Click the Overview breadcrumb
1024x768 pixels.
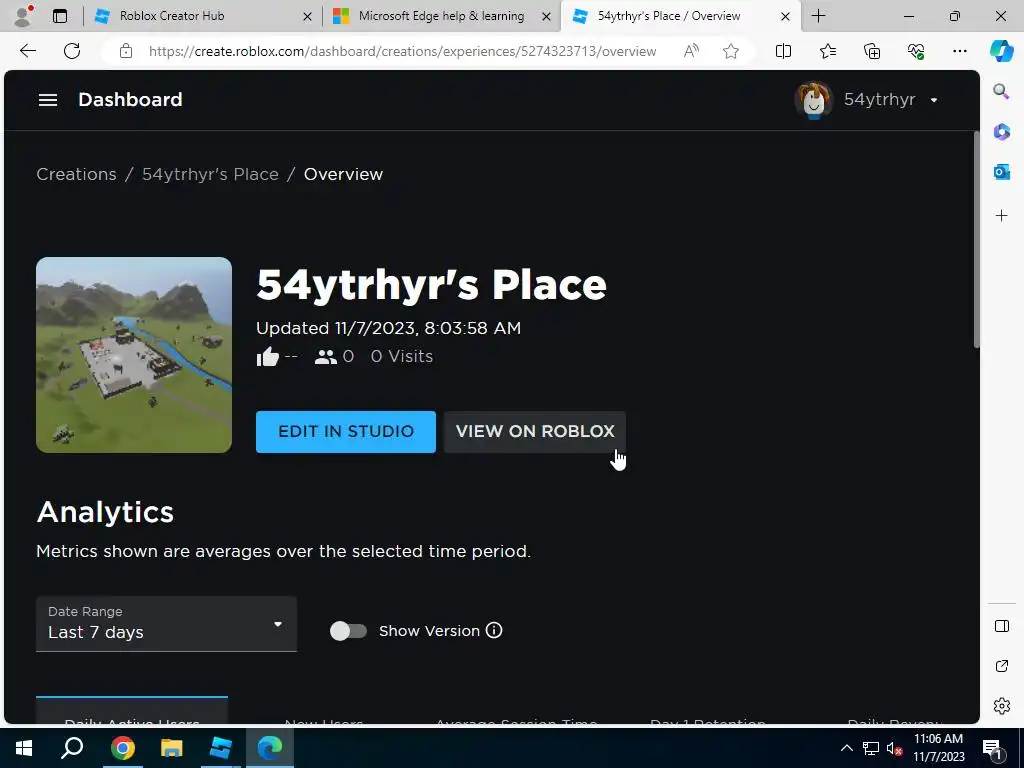[344, 174]
